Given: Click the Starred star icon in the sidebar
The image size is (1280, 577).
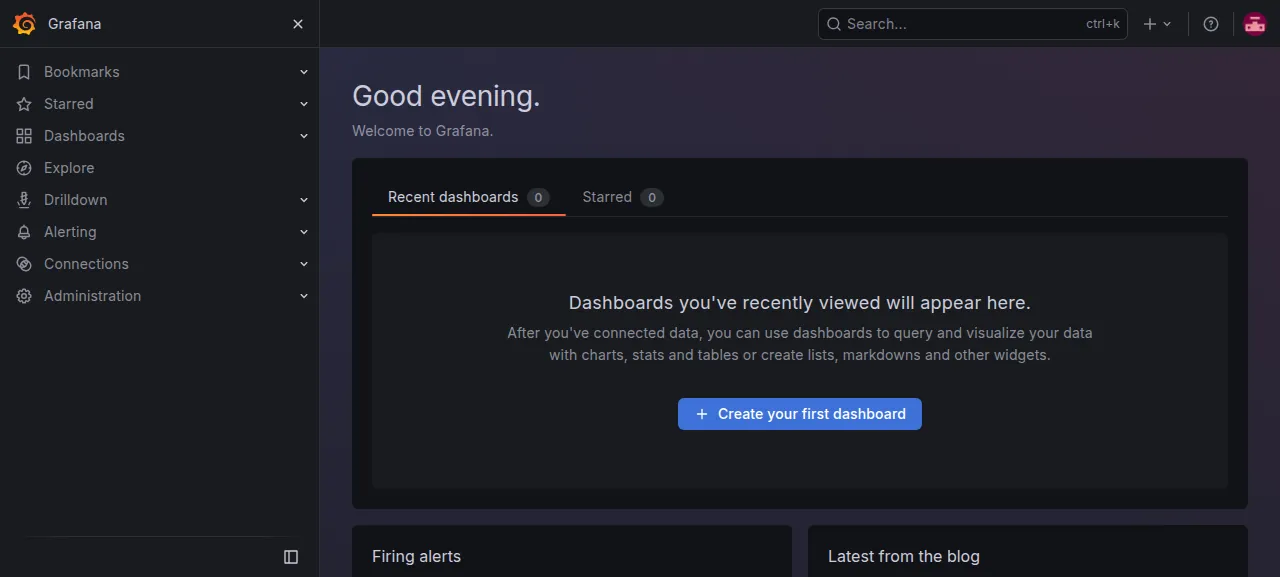Looking at the screenshot, I should click(x=24, y=104).
